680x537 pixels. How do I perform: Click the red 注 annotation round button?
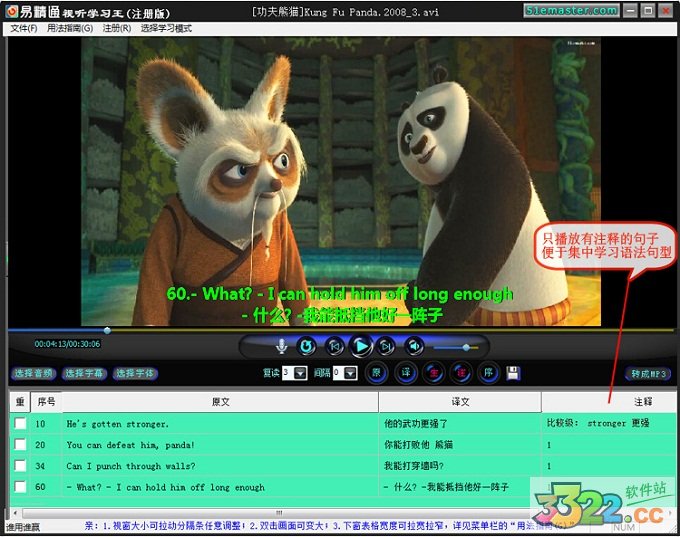click(461, 373)
